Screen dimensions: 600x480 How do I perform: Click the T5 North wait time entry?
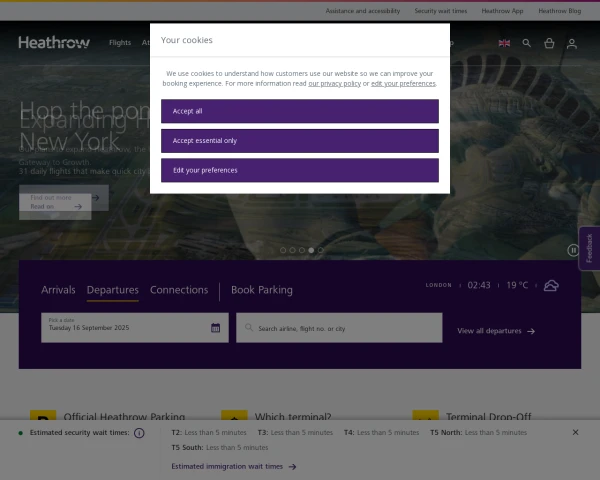click(478, 433)
